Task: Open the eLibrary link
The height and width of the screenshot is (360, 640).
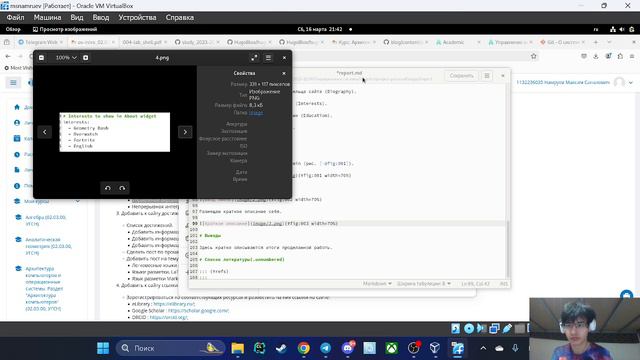Action: pos(174,304)
